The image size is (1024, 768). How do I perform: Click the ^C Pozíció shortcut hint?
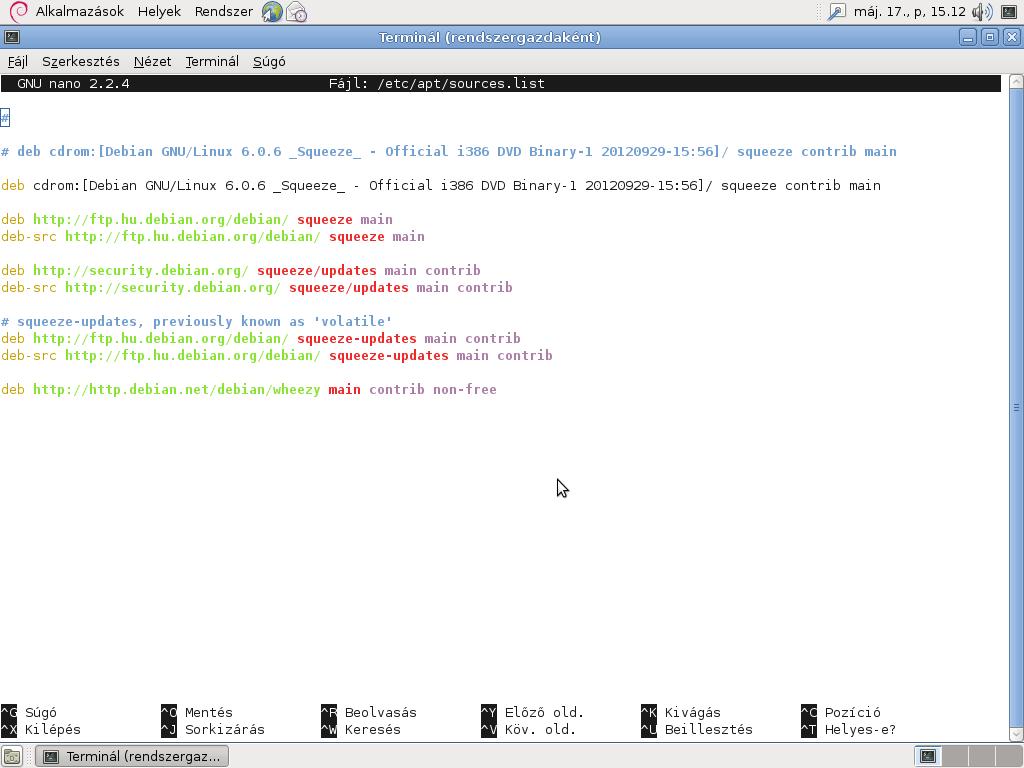[x=840, y=712]
